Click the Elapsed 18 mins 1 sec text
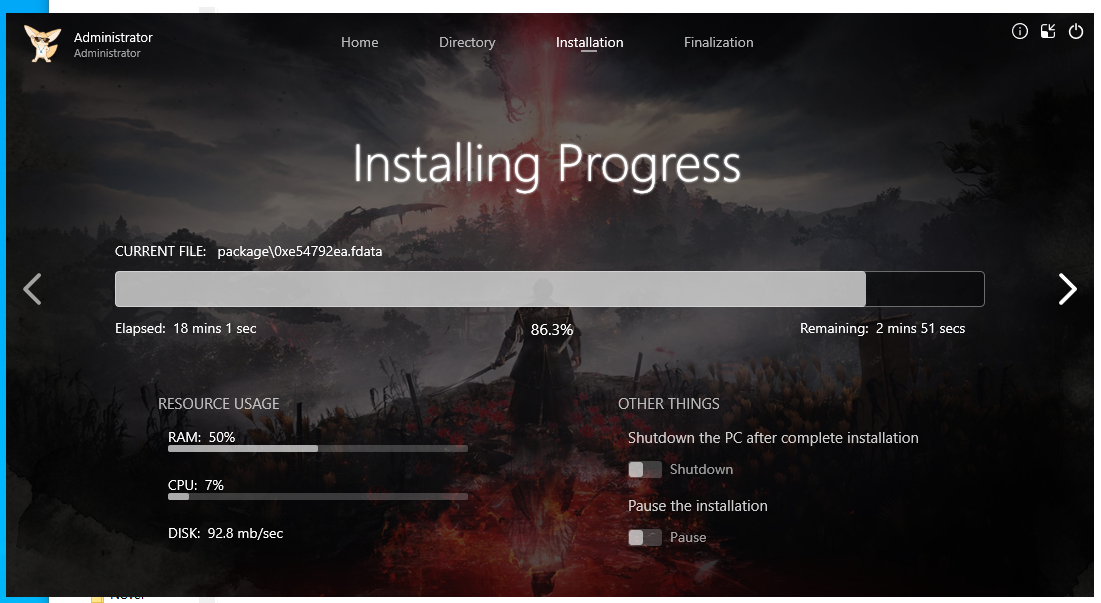The image size is (1101, 603). pyautogui.click(x=185, y=329)
